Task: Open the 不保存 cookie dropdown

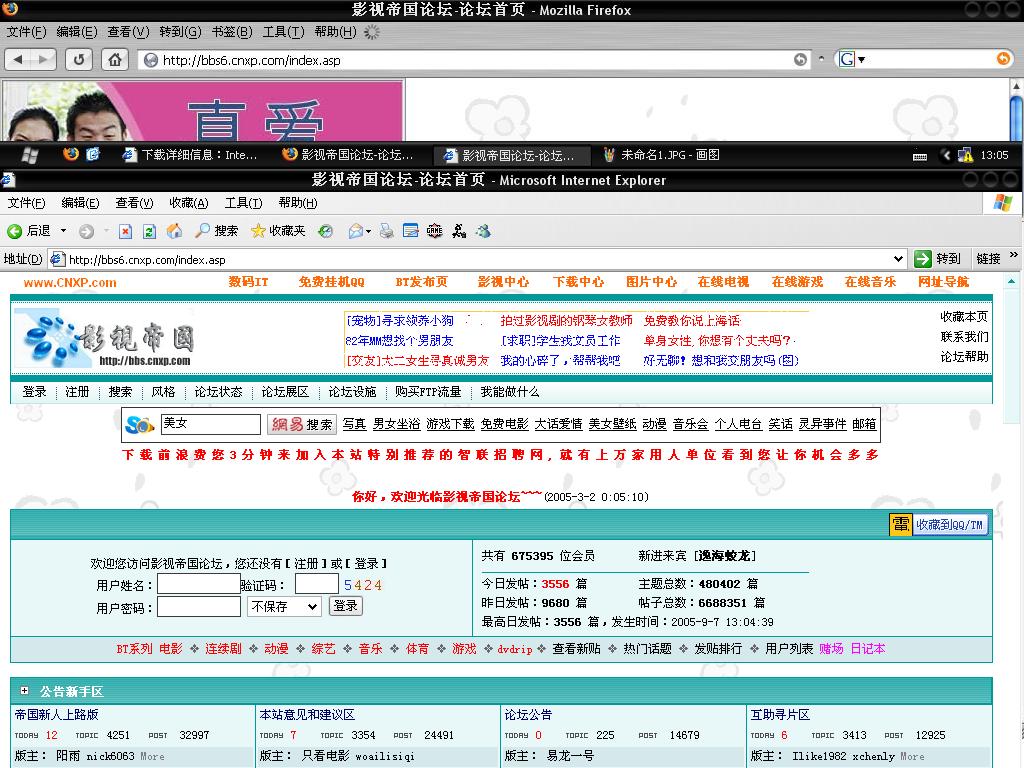Action: [284, 607]
